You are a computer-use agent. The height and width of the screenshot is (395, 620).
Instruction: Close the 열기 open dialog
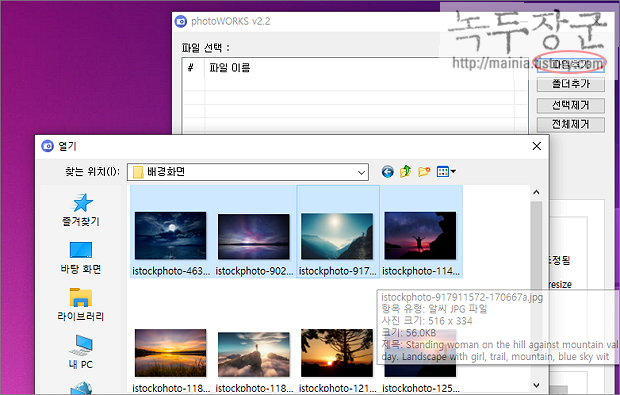tap(537, 146)
